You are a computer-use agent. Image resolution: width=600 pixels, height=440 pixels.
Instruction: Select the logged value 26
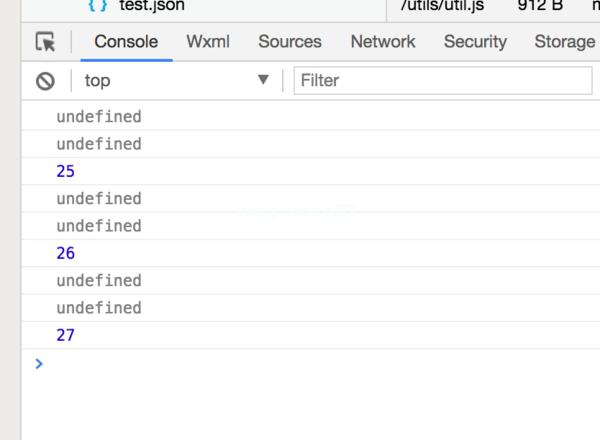tap(66, 253)
